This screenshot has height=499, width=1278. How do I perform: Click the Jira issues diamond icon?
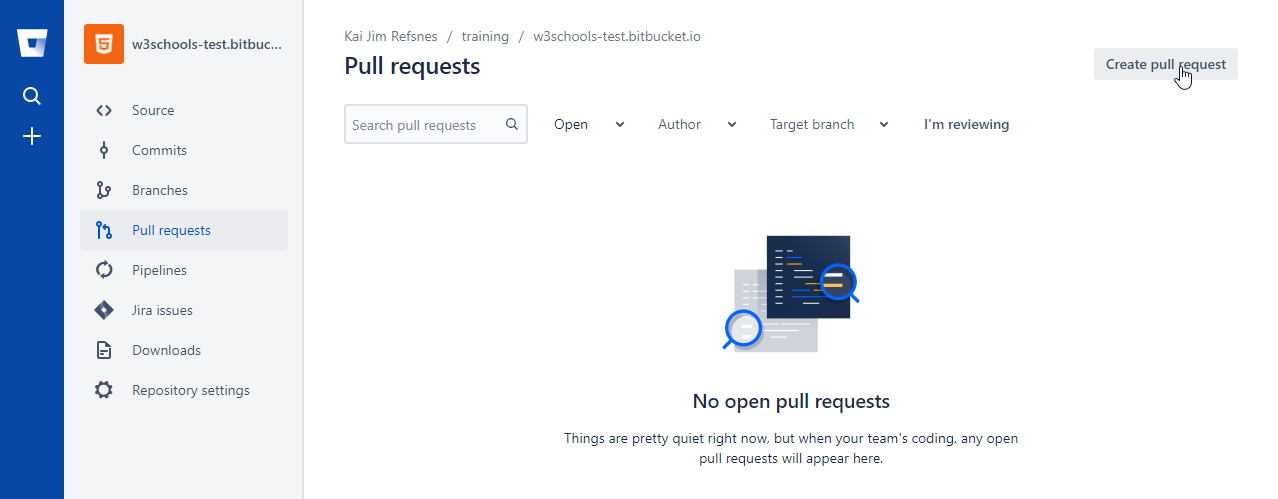click(x=104, y=310)
